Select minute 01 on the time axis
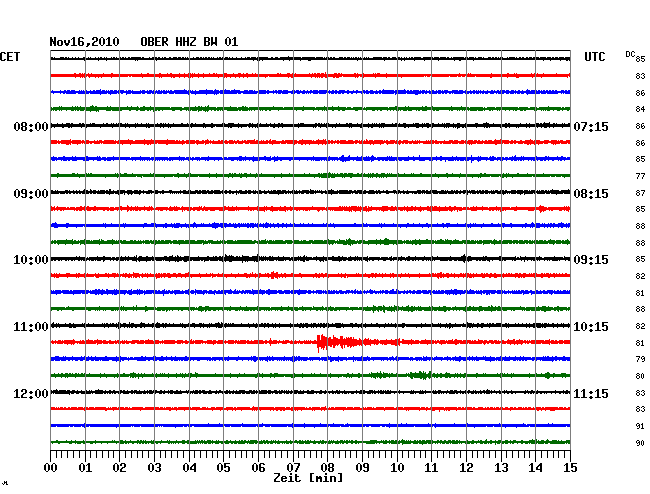 tap(85, 468)
